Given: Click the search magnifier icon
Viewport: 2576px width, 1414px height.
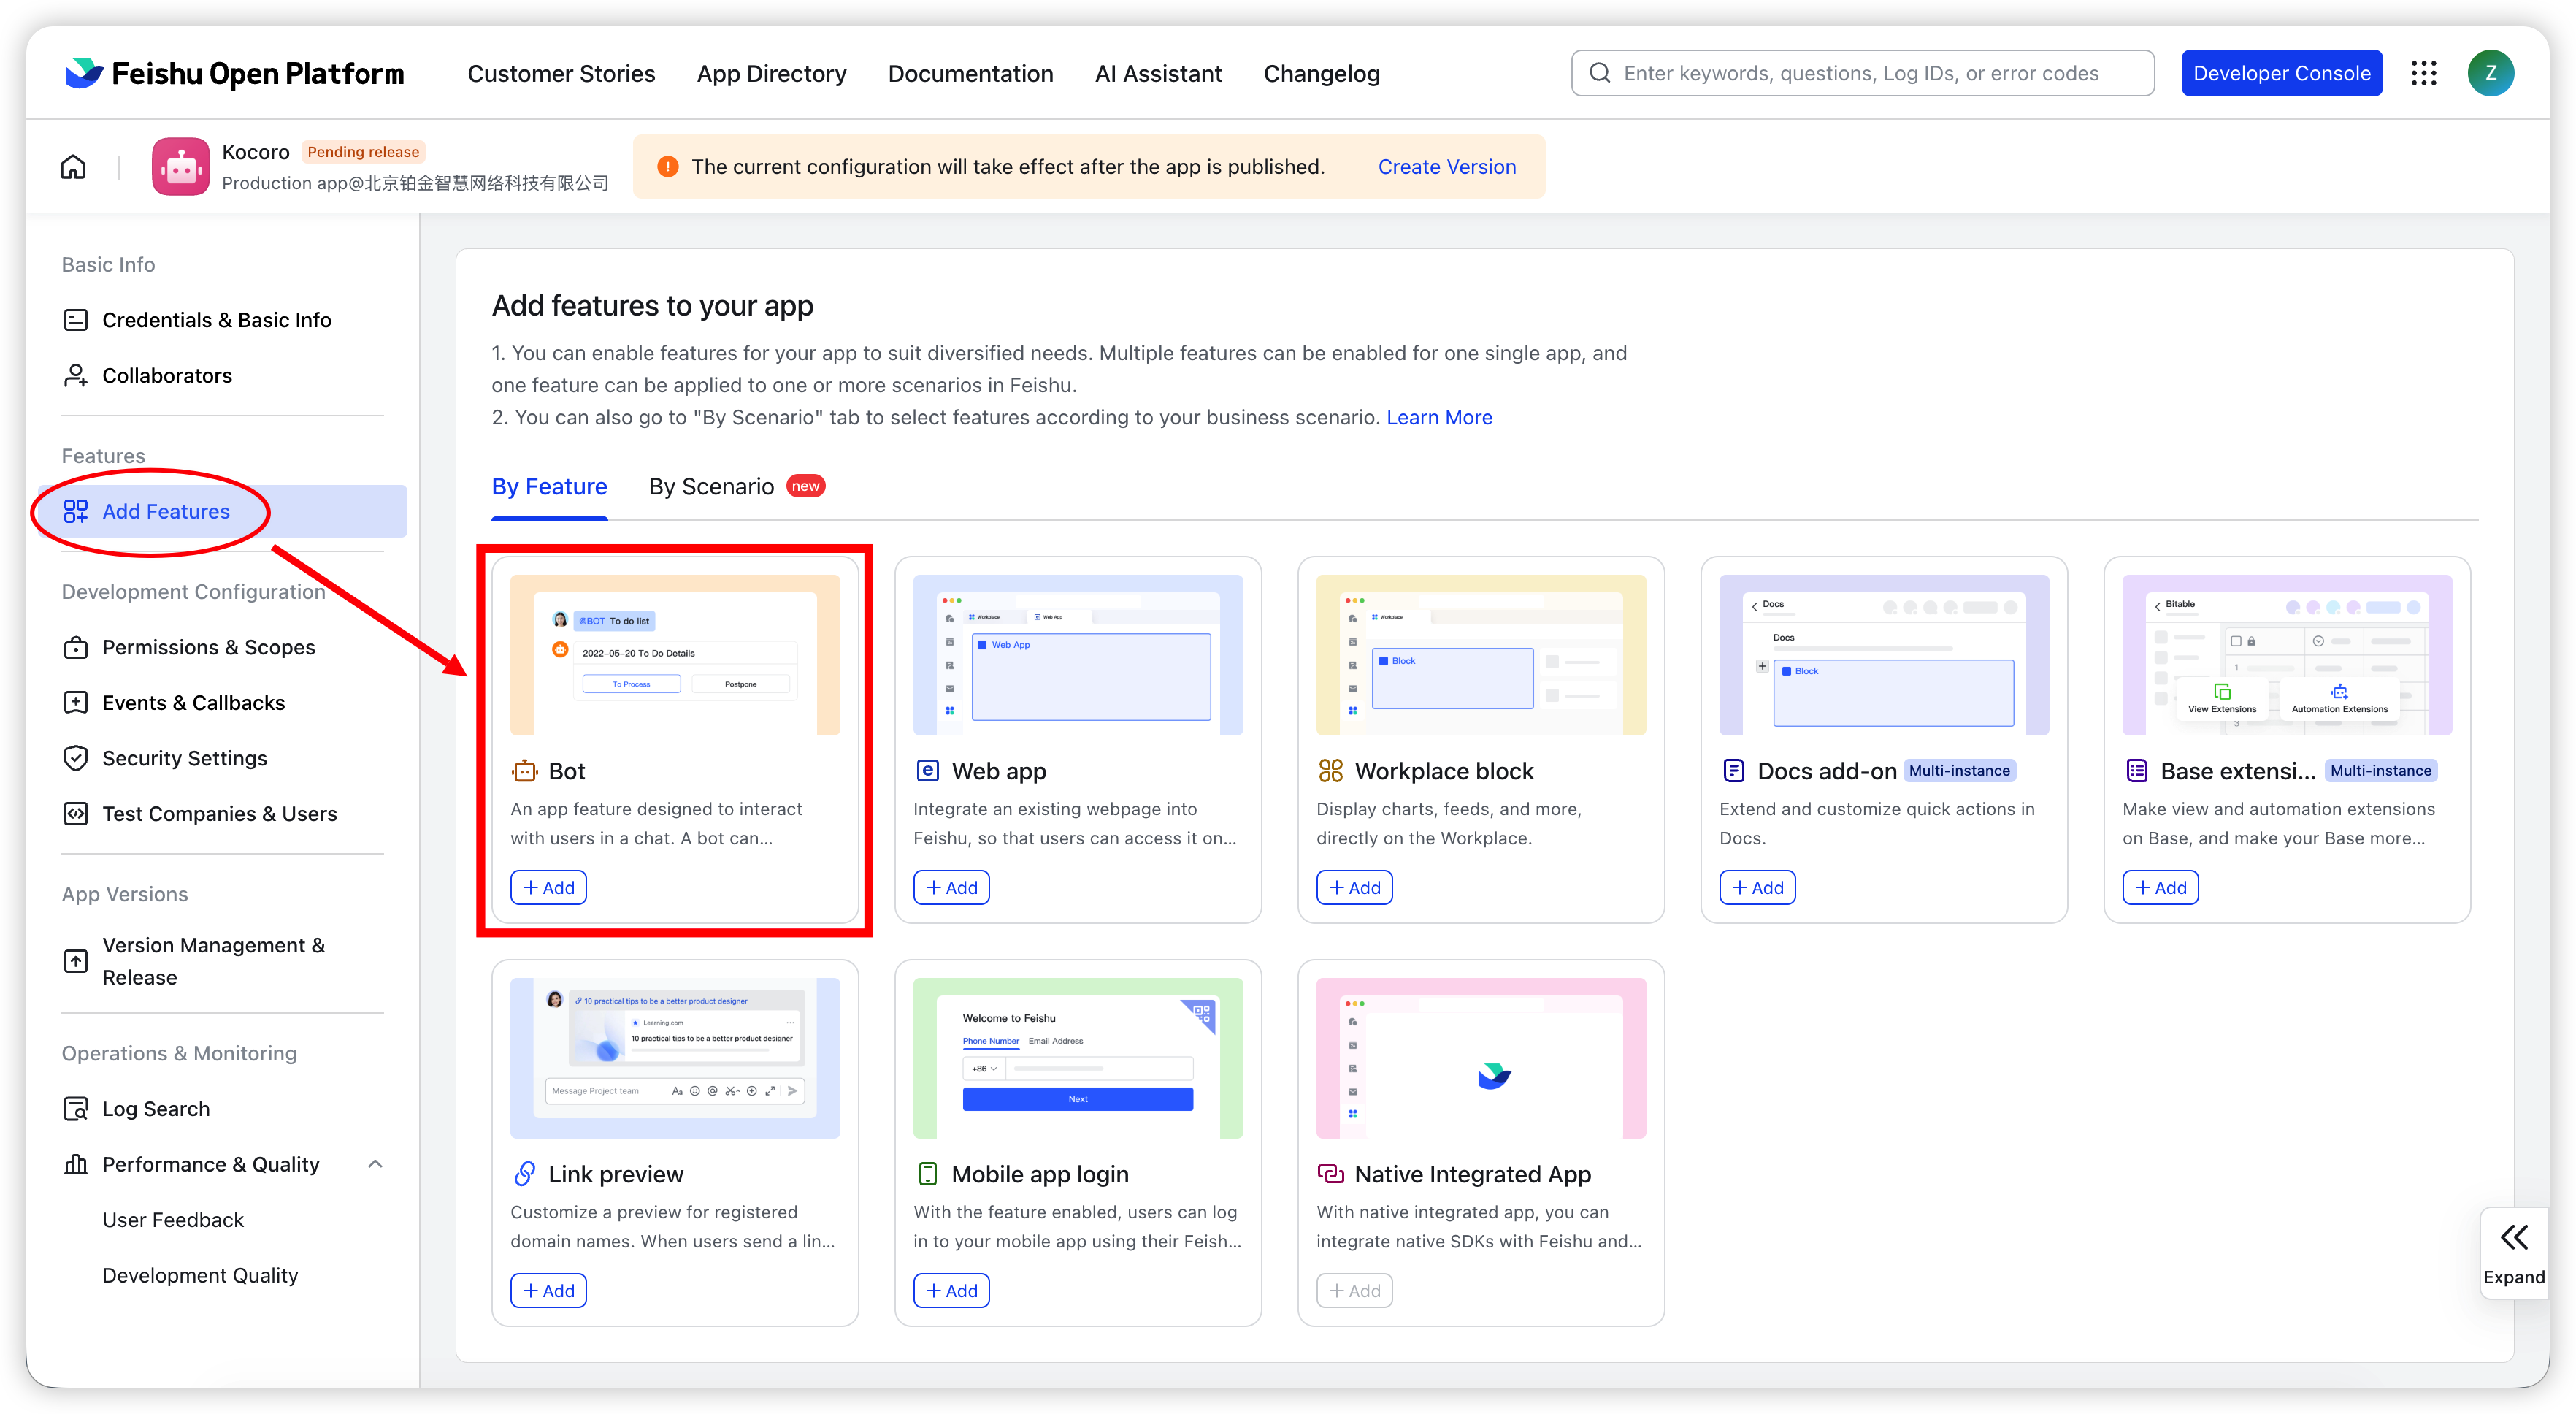Looking at the screenshot, I should 1600,73.
